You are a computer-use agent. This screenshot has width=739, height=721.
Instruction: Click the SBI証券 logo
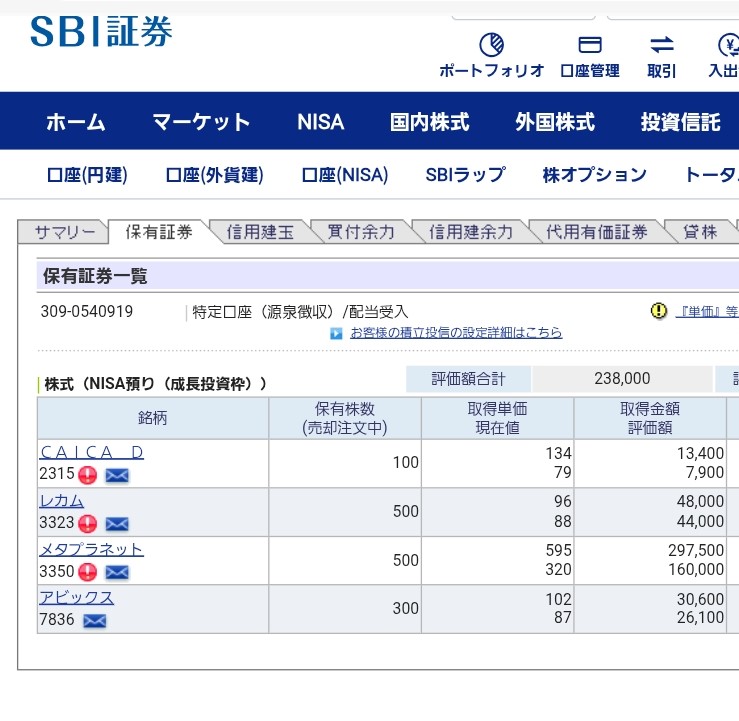click(101, 32)
